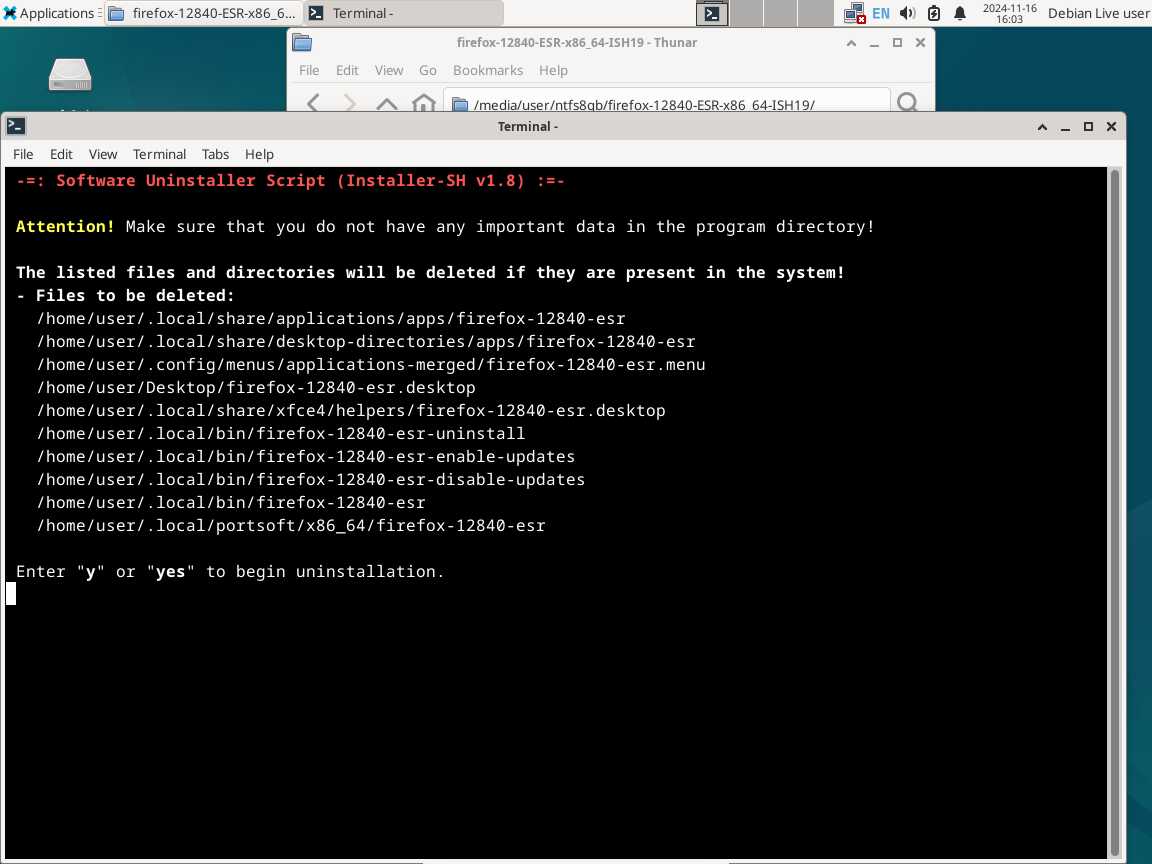Screen dimensions: 1152x864
Task: Minimize the Terminal window
Action: click(x=1065, y=127)
